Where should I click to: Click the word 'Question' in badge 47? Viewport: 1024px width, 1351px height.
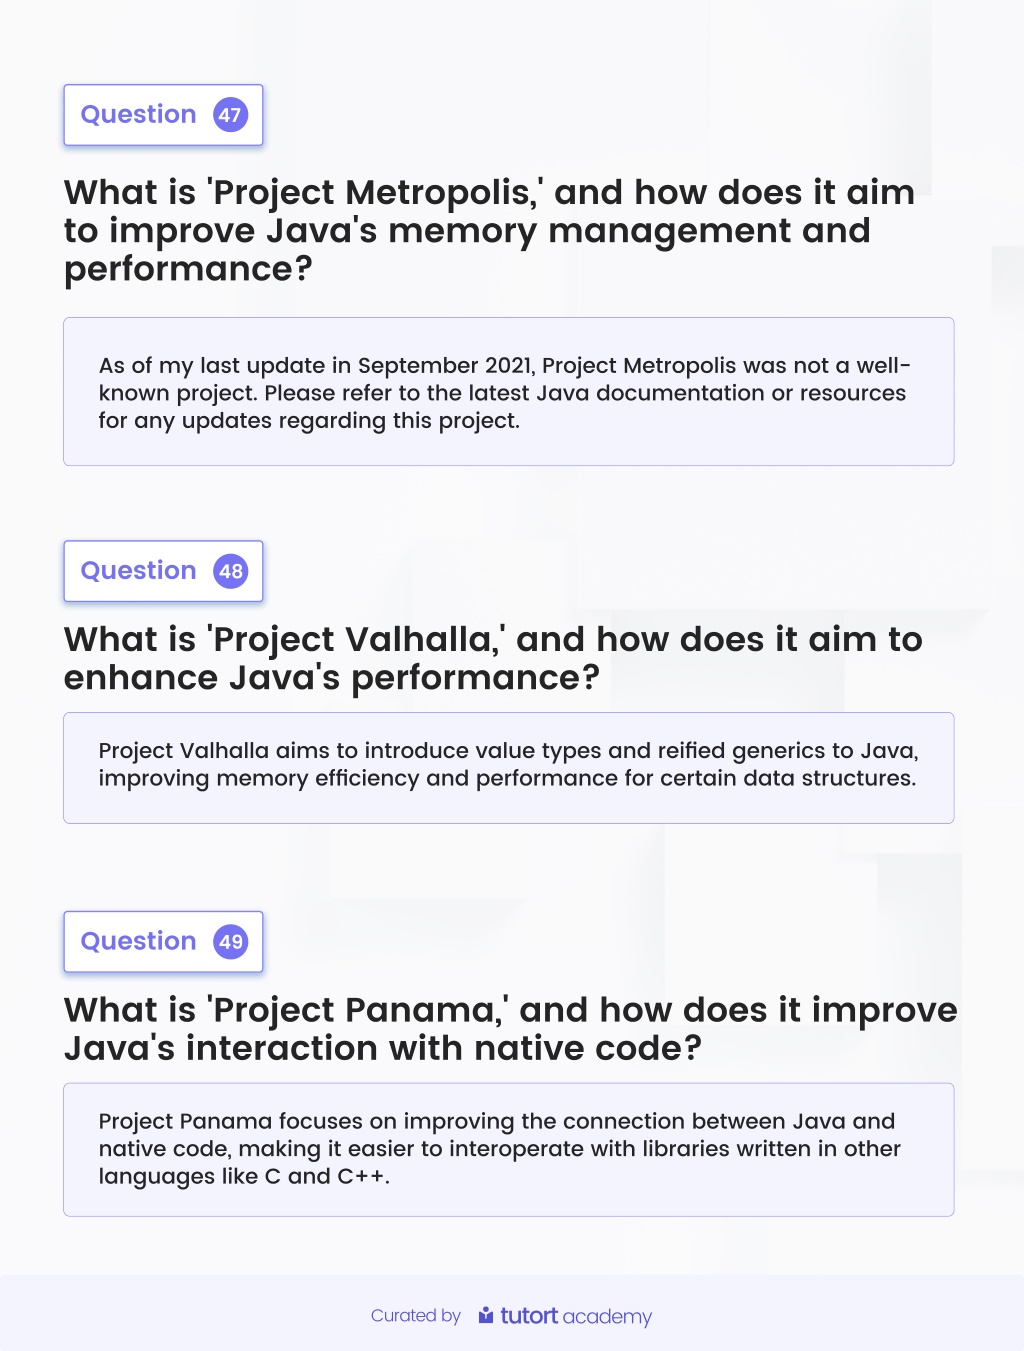click(138, 115)
